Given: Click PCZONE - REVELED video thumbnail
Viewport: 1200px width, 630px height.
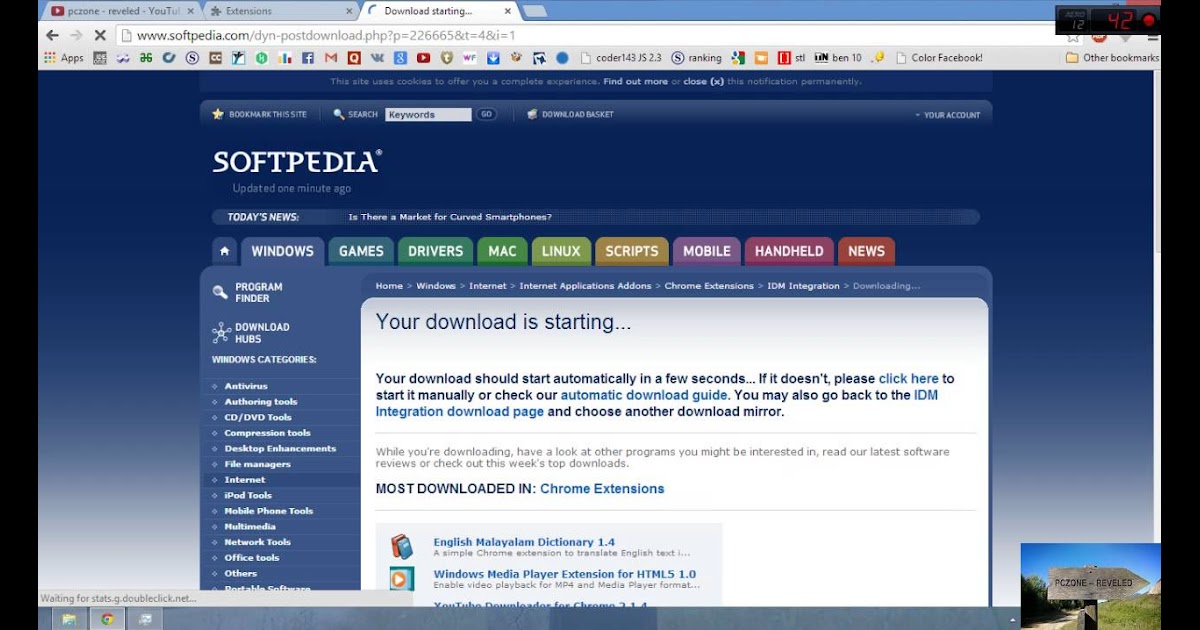Looking at the screenshot, I should tap(1090, 586).
